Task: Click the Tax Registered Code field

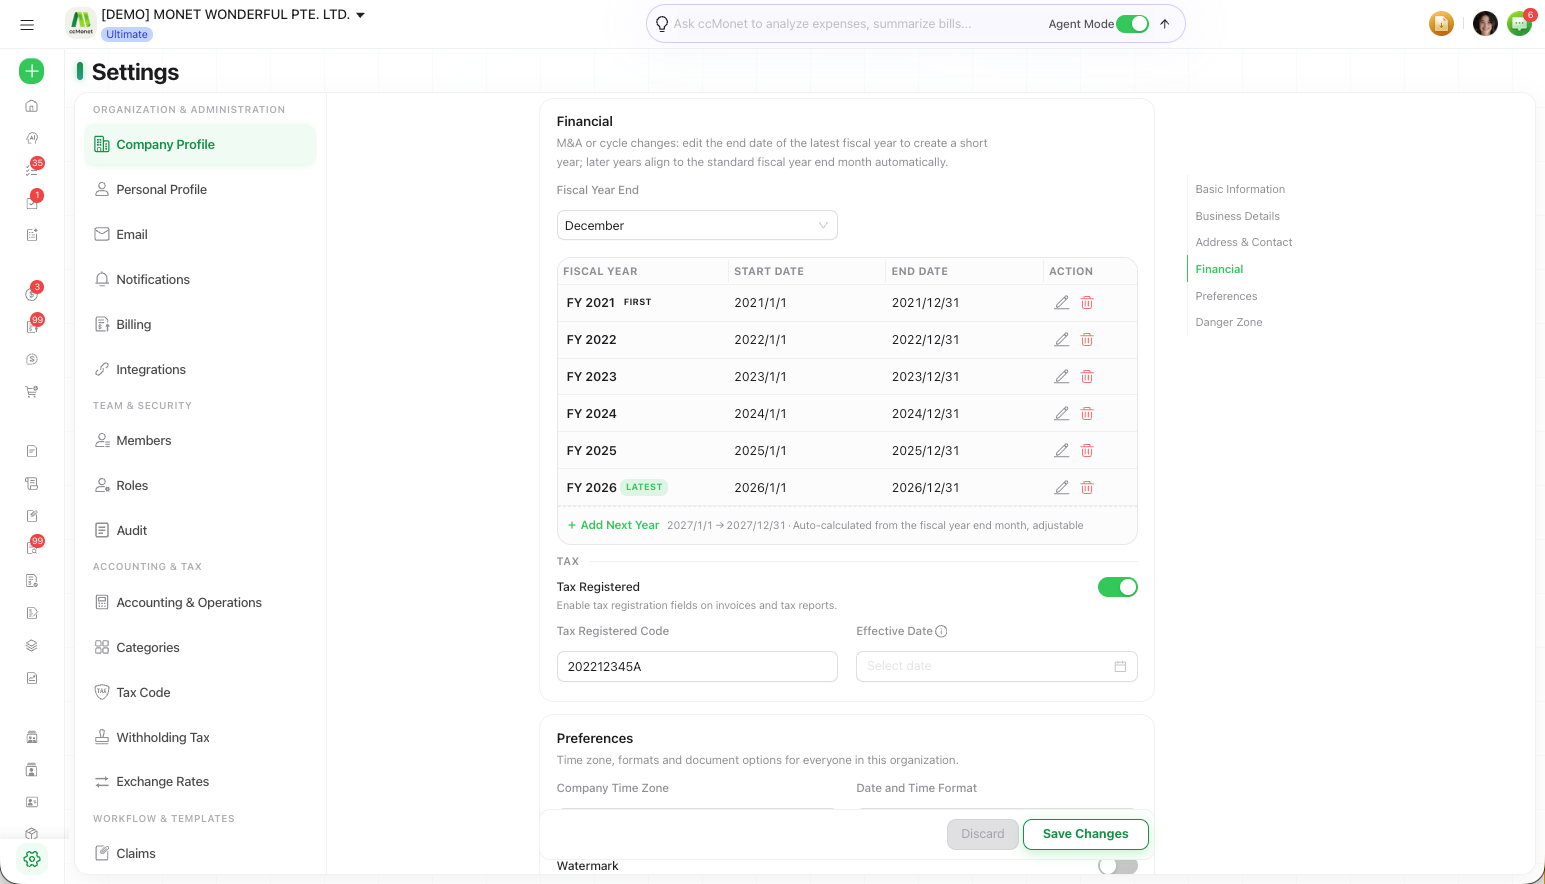Action: pos(697,667)
